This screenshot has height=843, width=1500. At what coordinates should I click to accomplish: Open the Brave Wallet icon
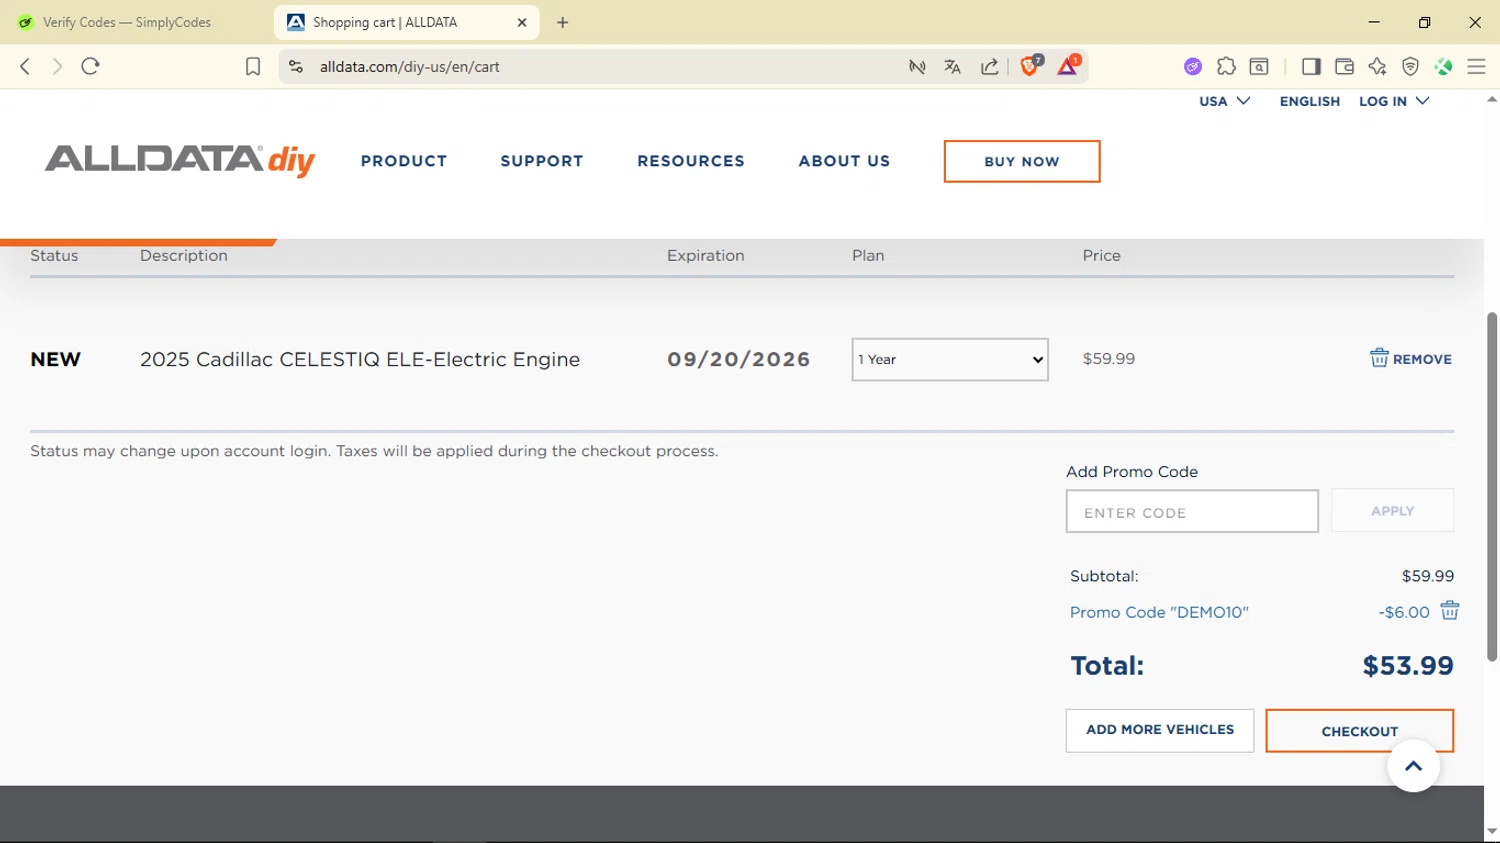(1344, 66)
